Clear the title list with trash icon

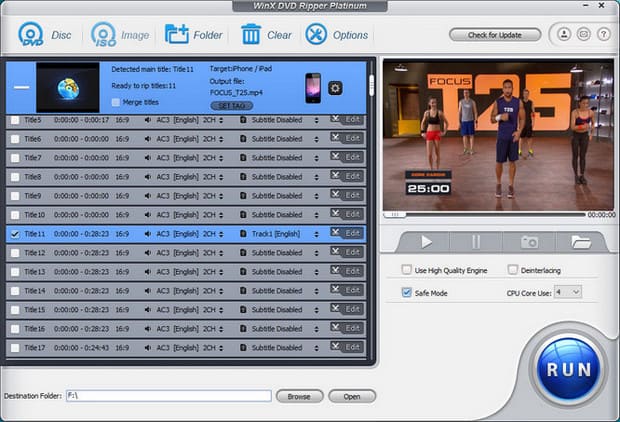[x=251, y=35]
